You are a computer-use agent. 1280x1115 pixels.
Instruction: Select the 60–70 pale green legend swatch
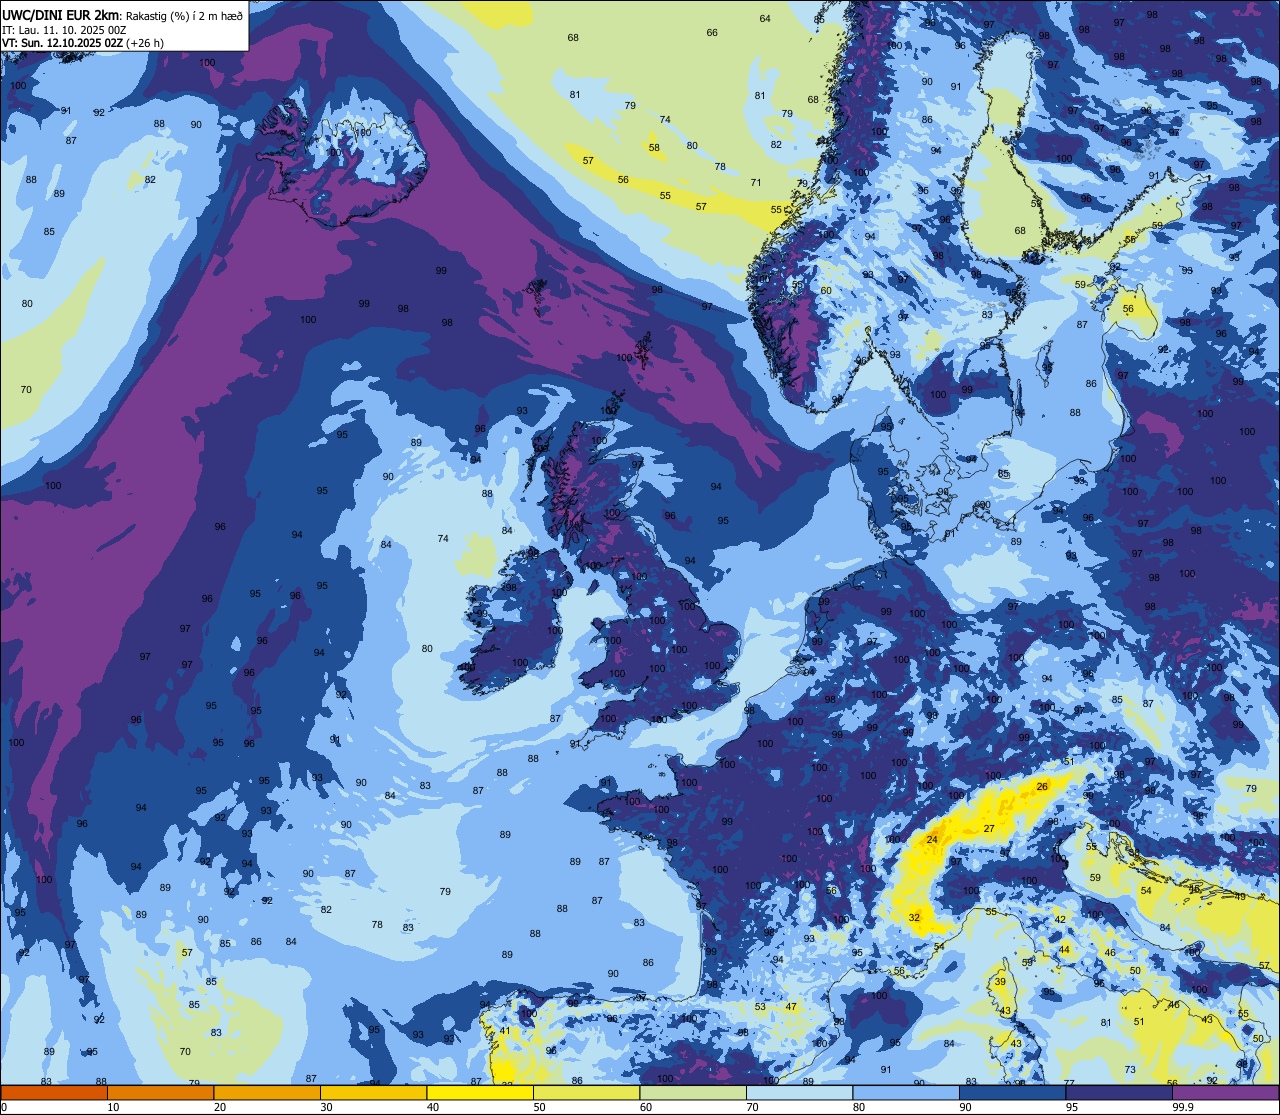693,1092
